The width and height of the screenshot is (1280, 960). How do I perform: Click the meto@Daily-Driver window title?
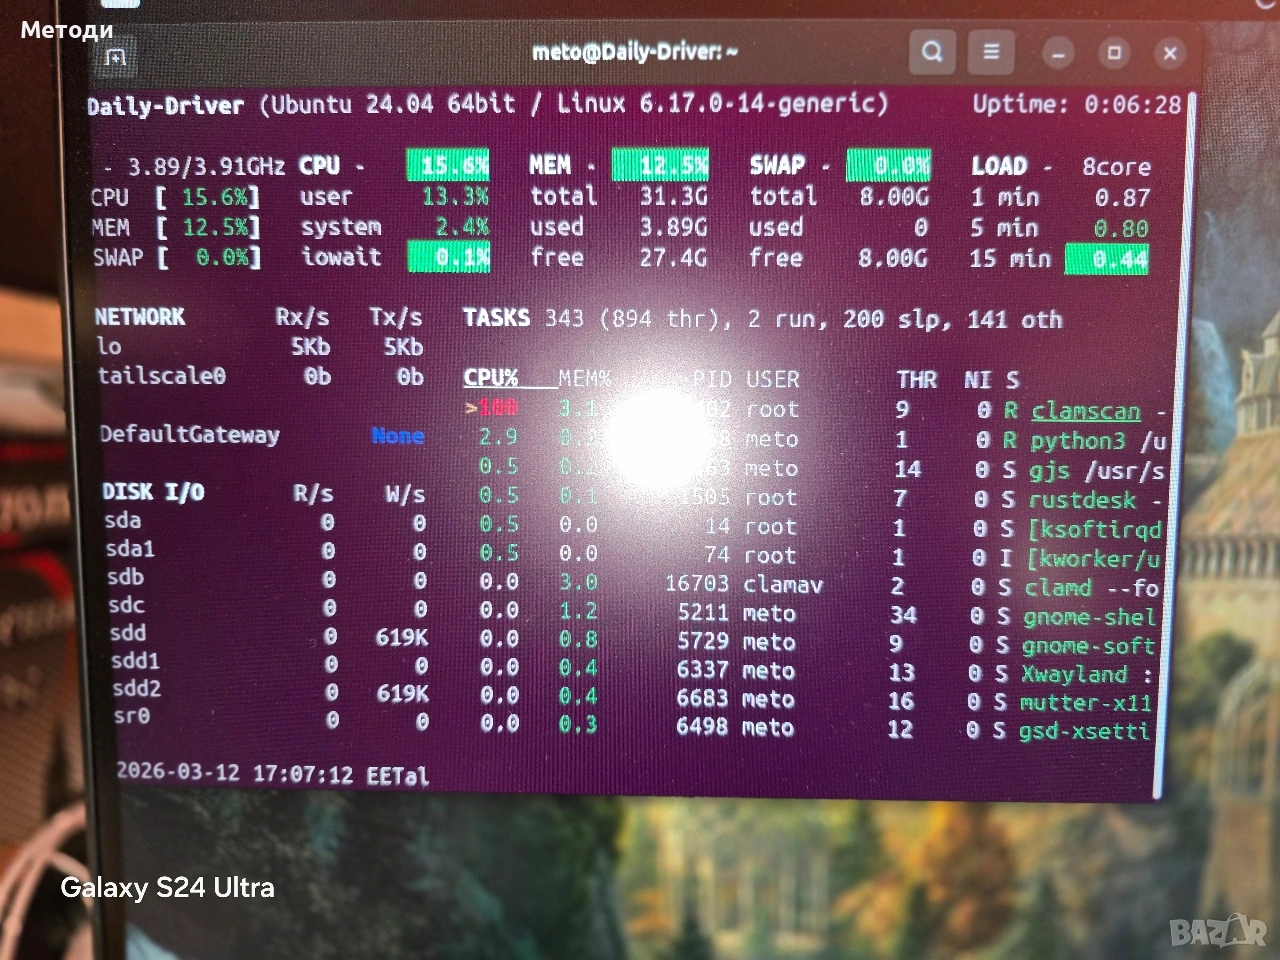(634, 51)
